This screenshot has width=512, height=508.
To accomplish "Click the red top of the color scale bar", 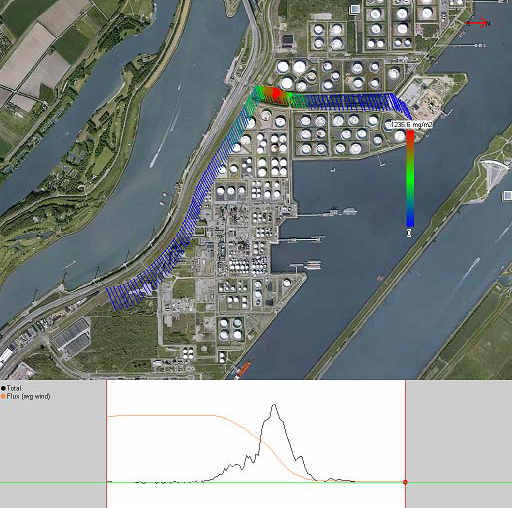I will tap(410, 137).
